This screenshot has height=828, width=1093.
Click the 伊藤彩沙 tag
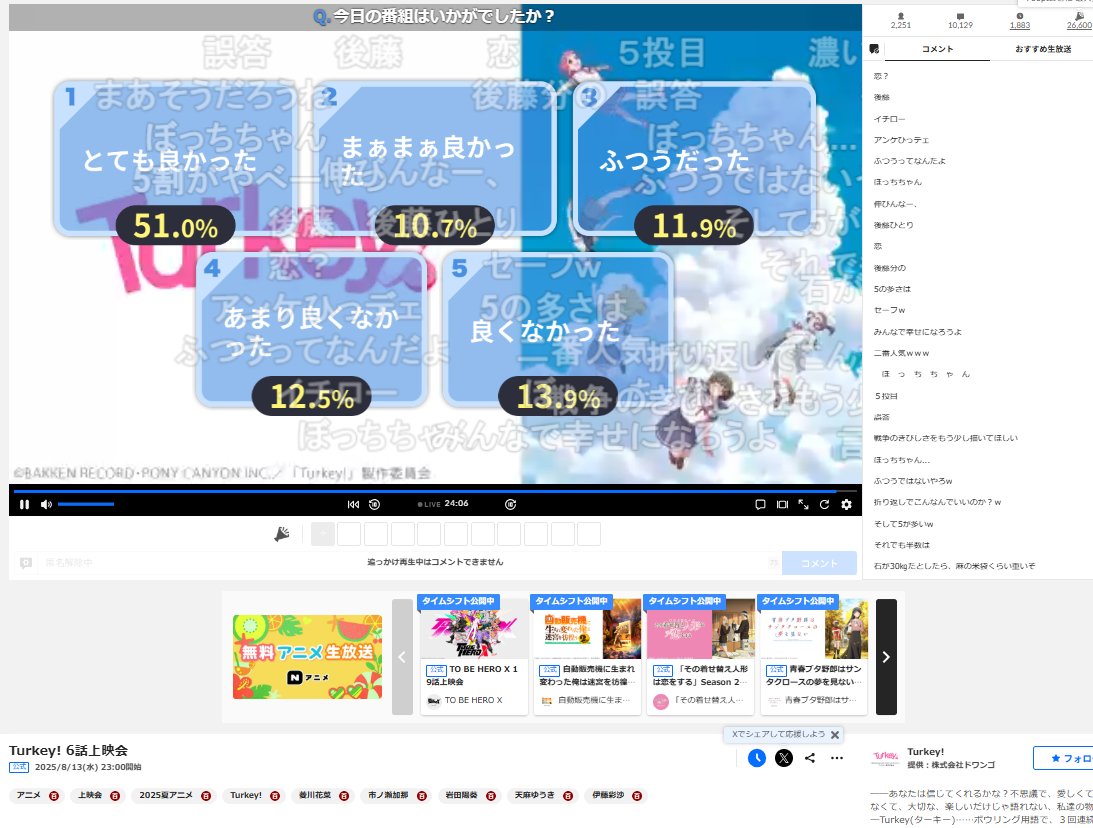point(608,795)
